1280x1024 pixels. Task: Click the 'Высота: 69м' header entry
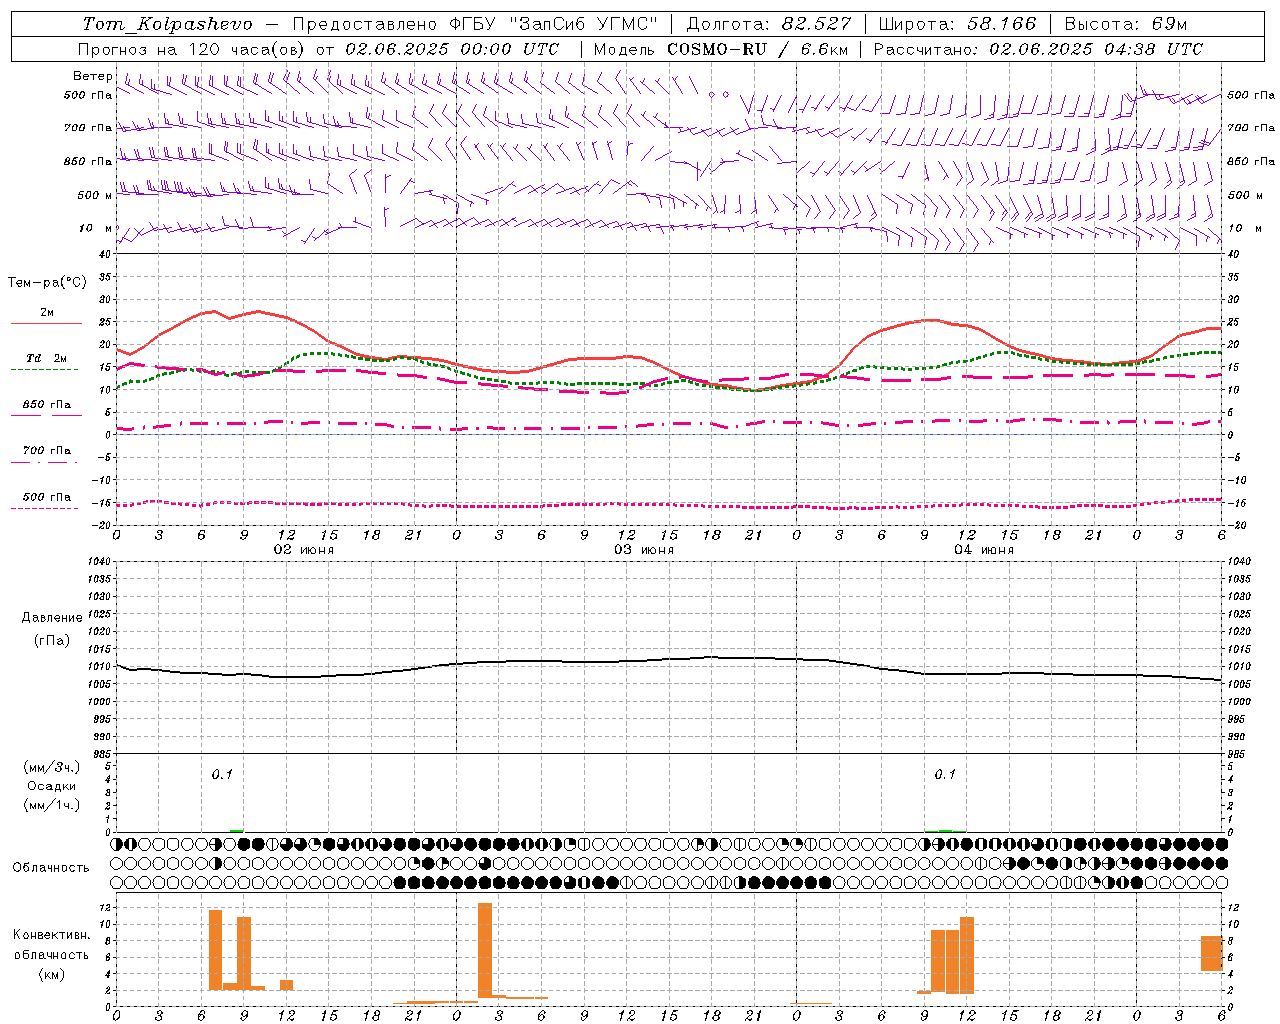click(x=1126, y=24)
